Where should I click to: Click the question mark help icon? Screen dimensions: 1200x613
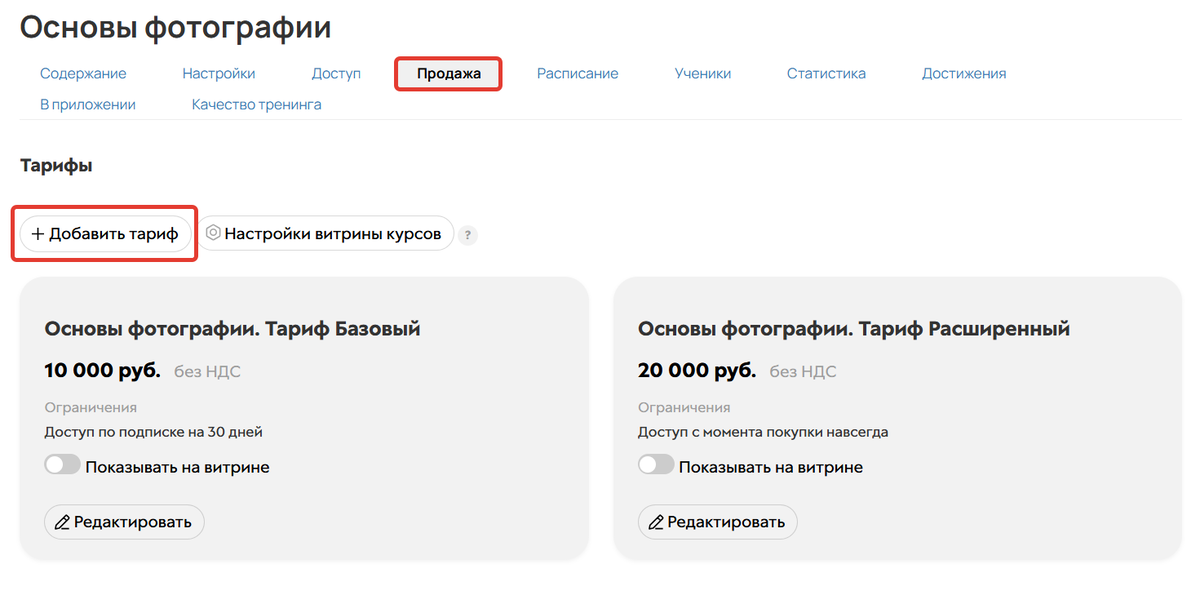pos(468,236)
